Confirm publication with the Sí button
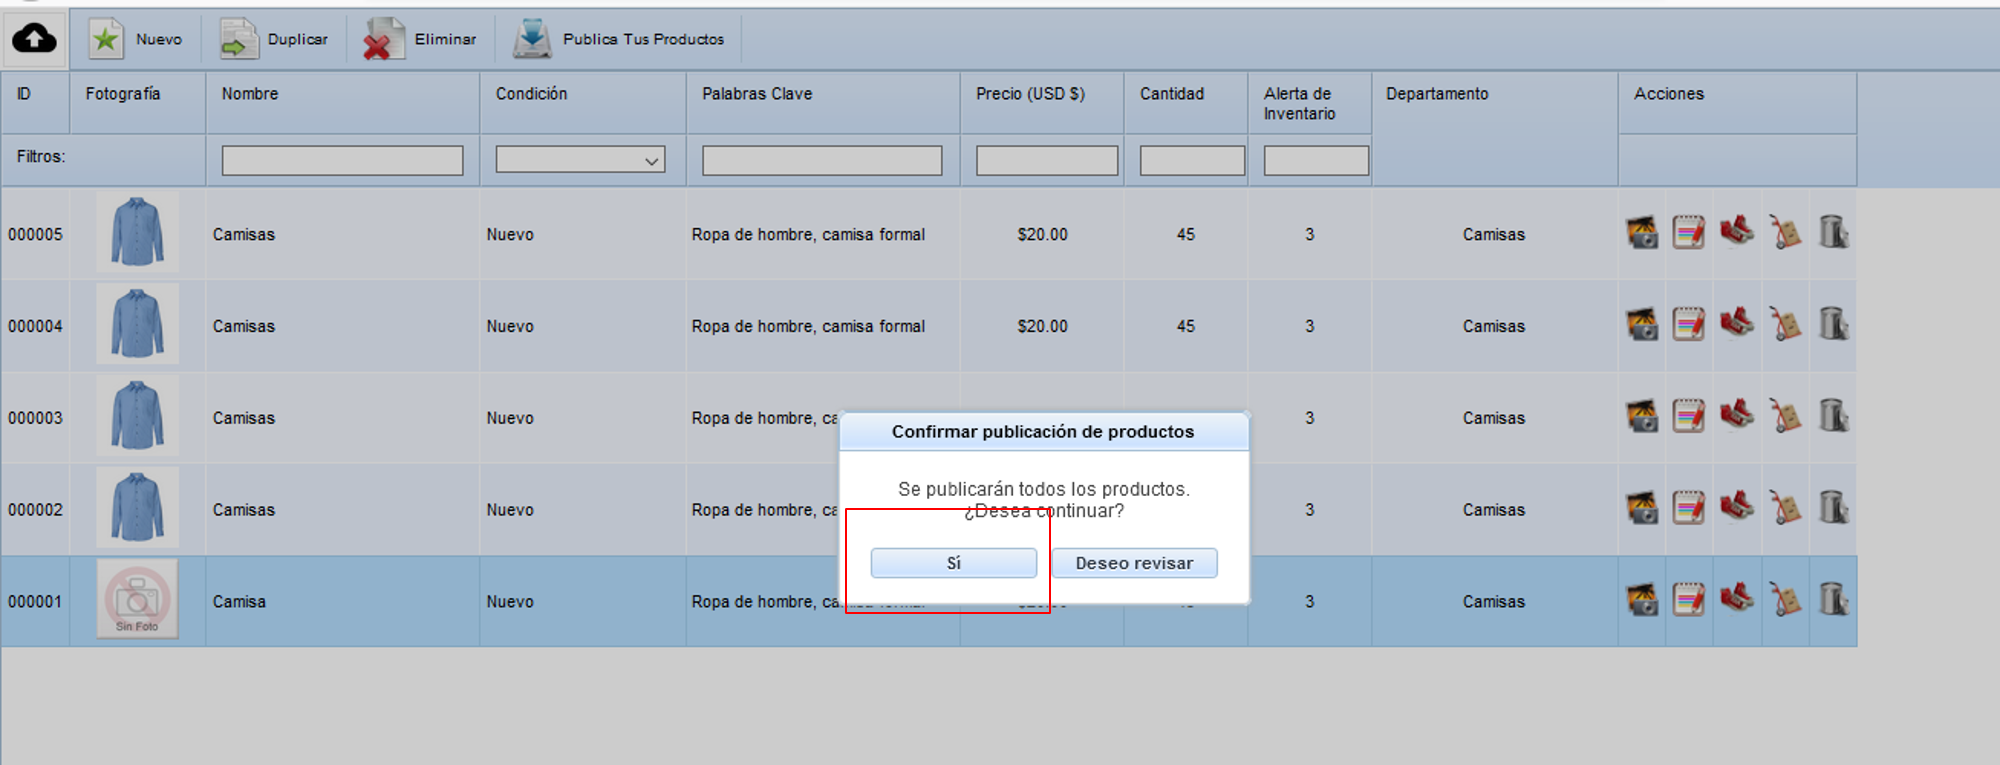Viewport: 2000px width, 765px height. click(953, 563)
